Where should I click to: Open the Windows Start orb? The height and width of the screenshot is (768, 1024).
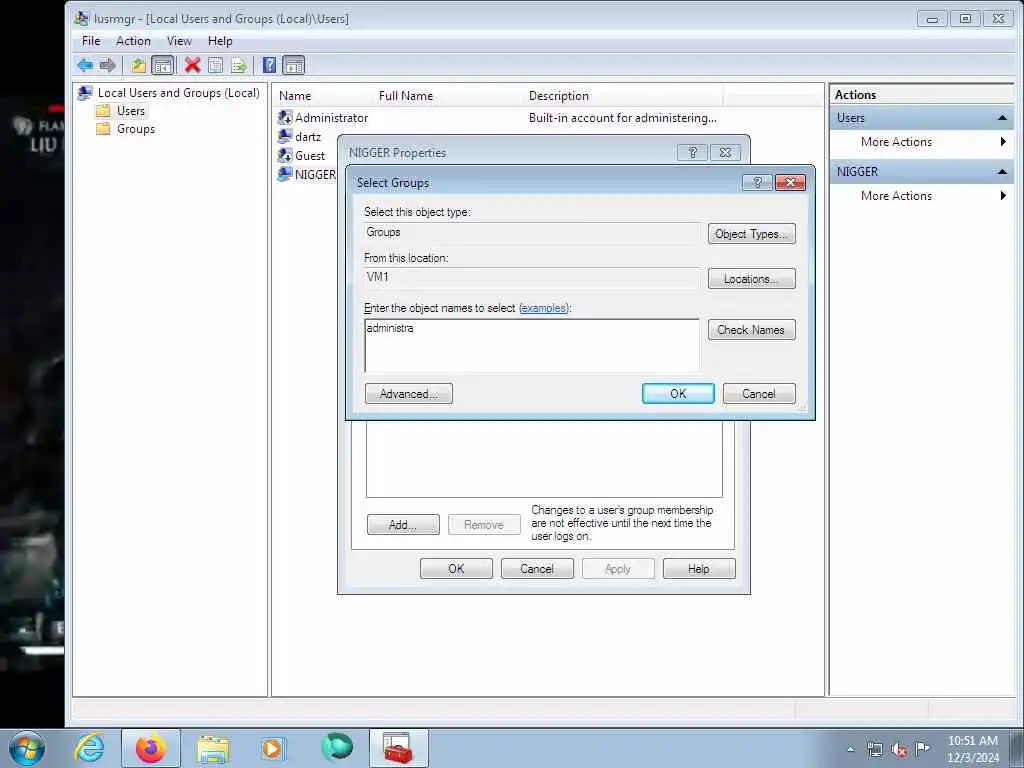coord(27,748)
